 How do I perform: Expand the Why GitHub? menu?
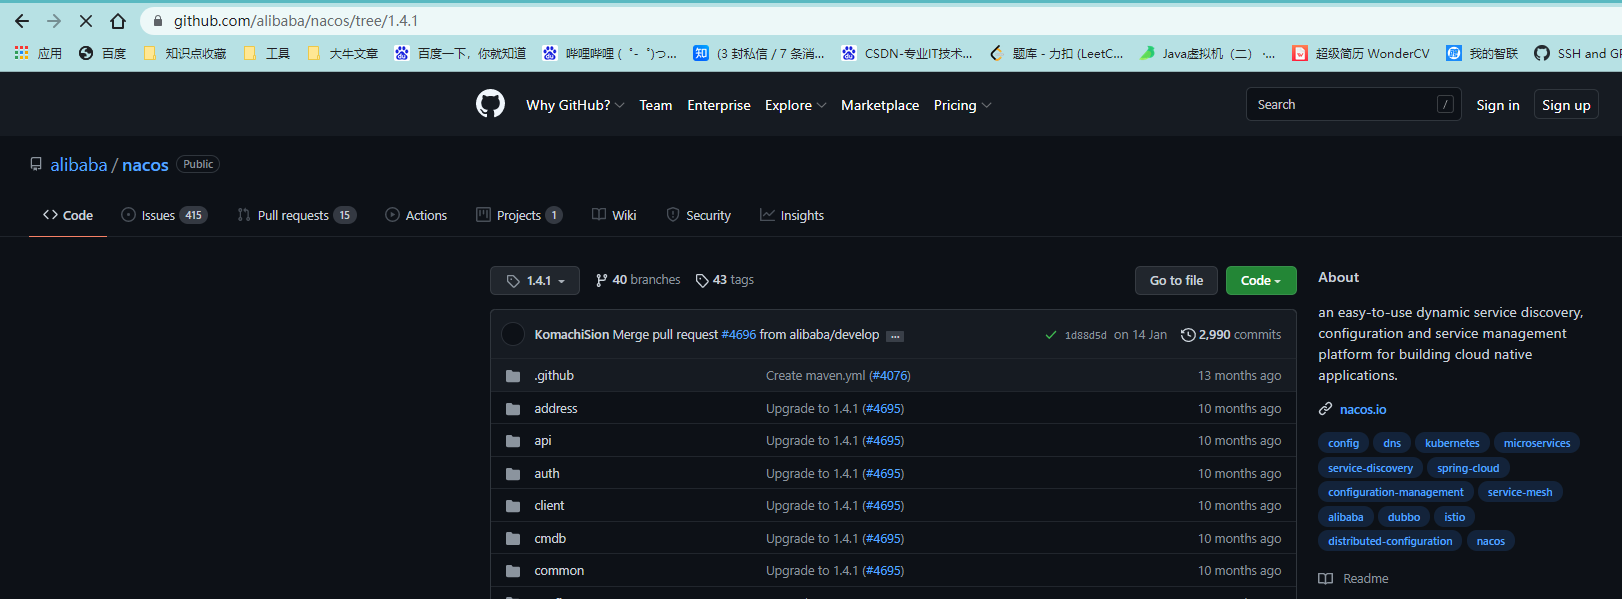tap(575, 105)
